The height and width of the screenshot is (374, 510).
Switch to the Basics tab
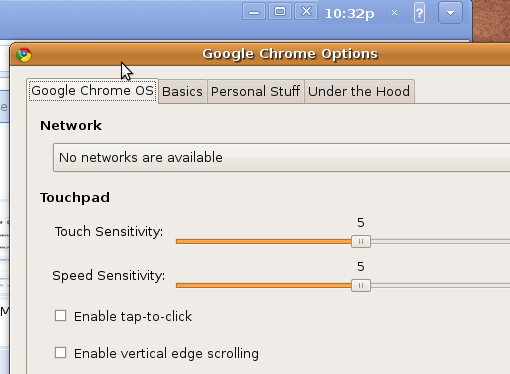182,91
